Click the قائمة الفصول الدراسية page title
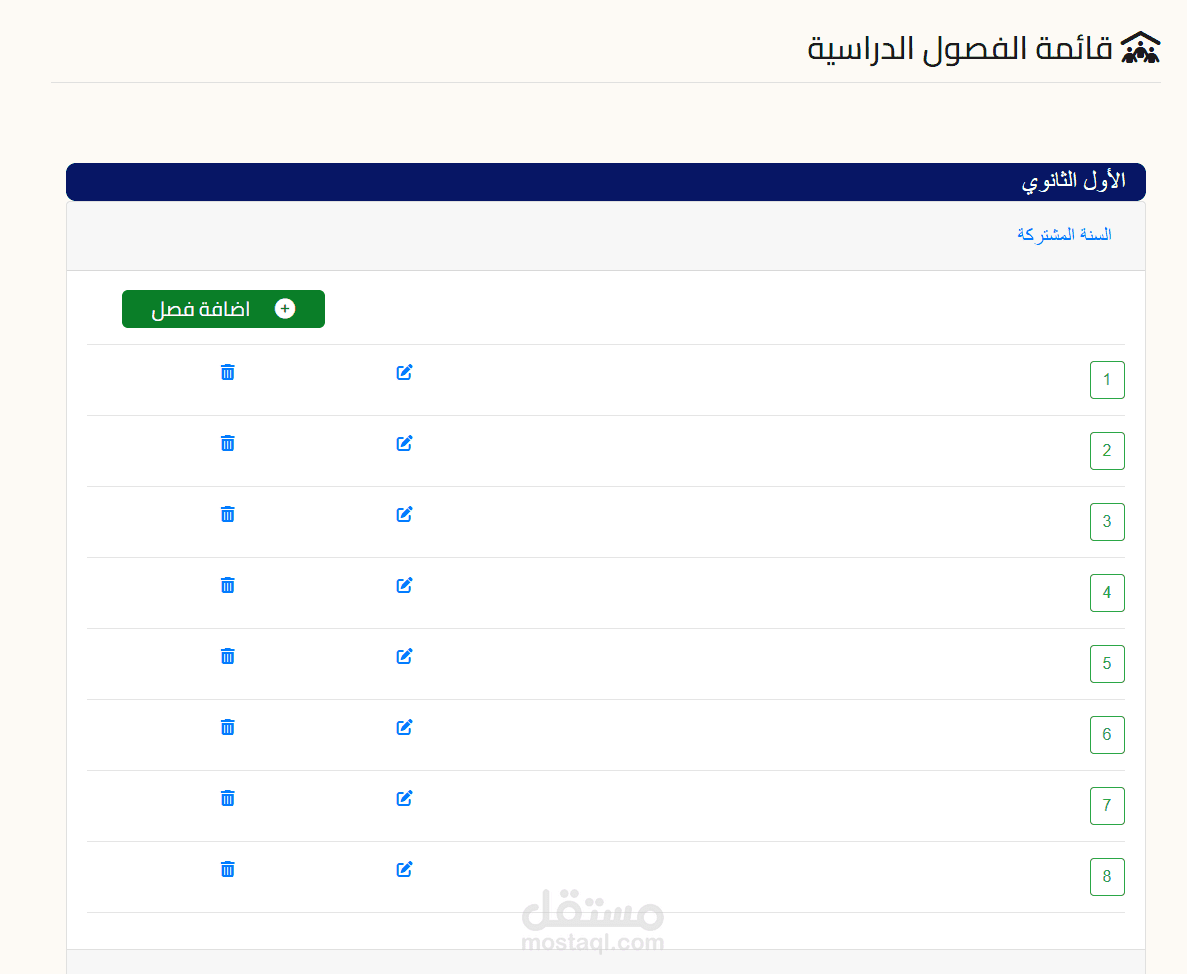Viewport: 1187px width, 974px height. (x=960, y=49)
